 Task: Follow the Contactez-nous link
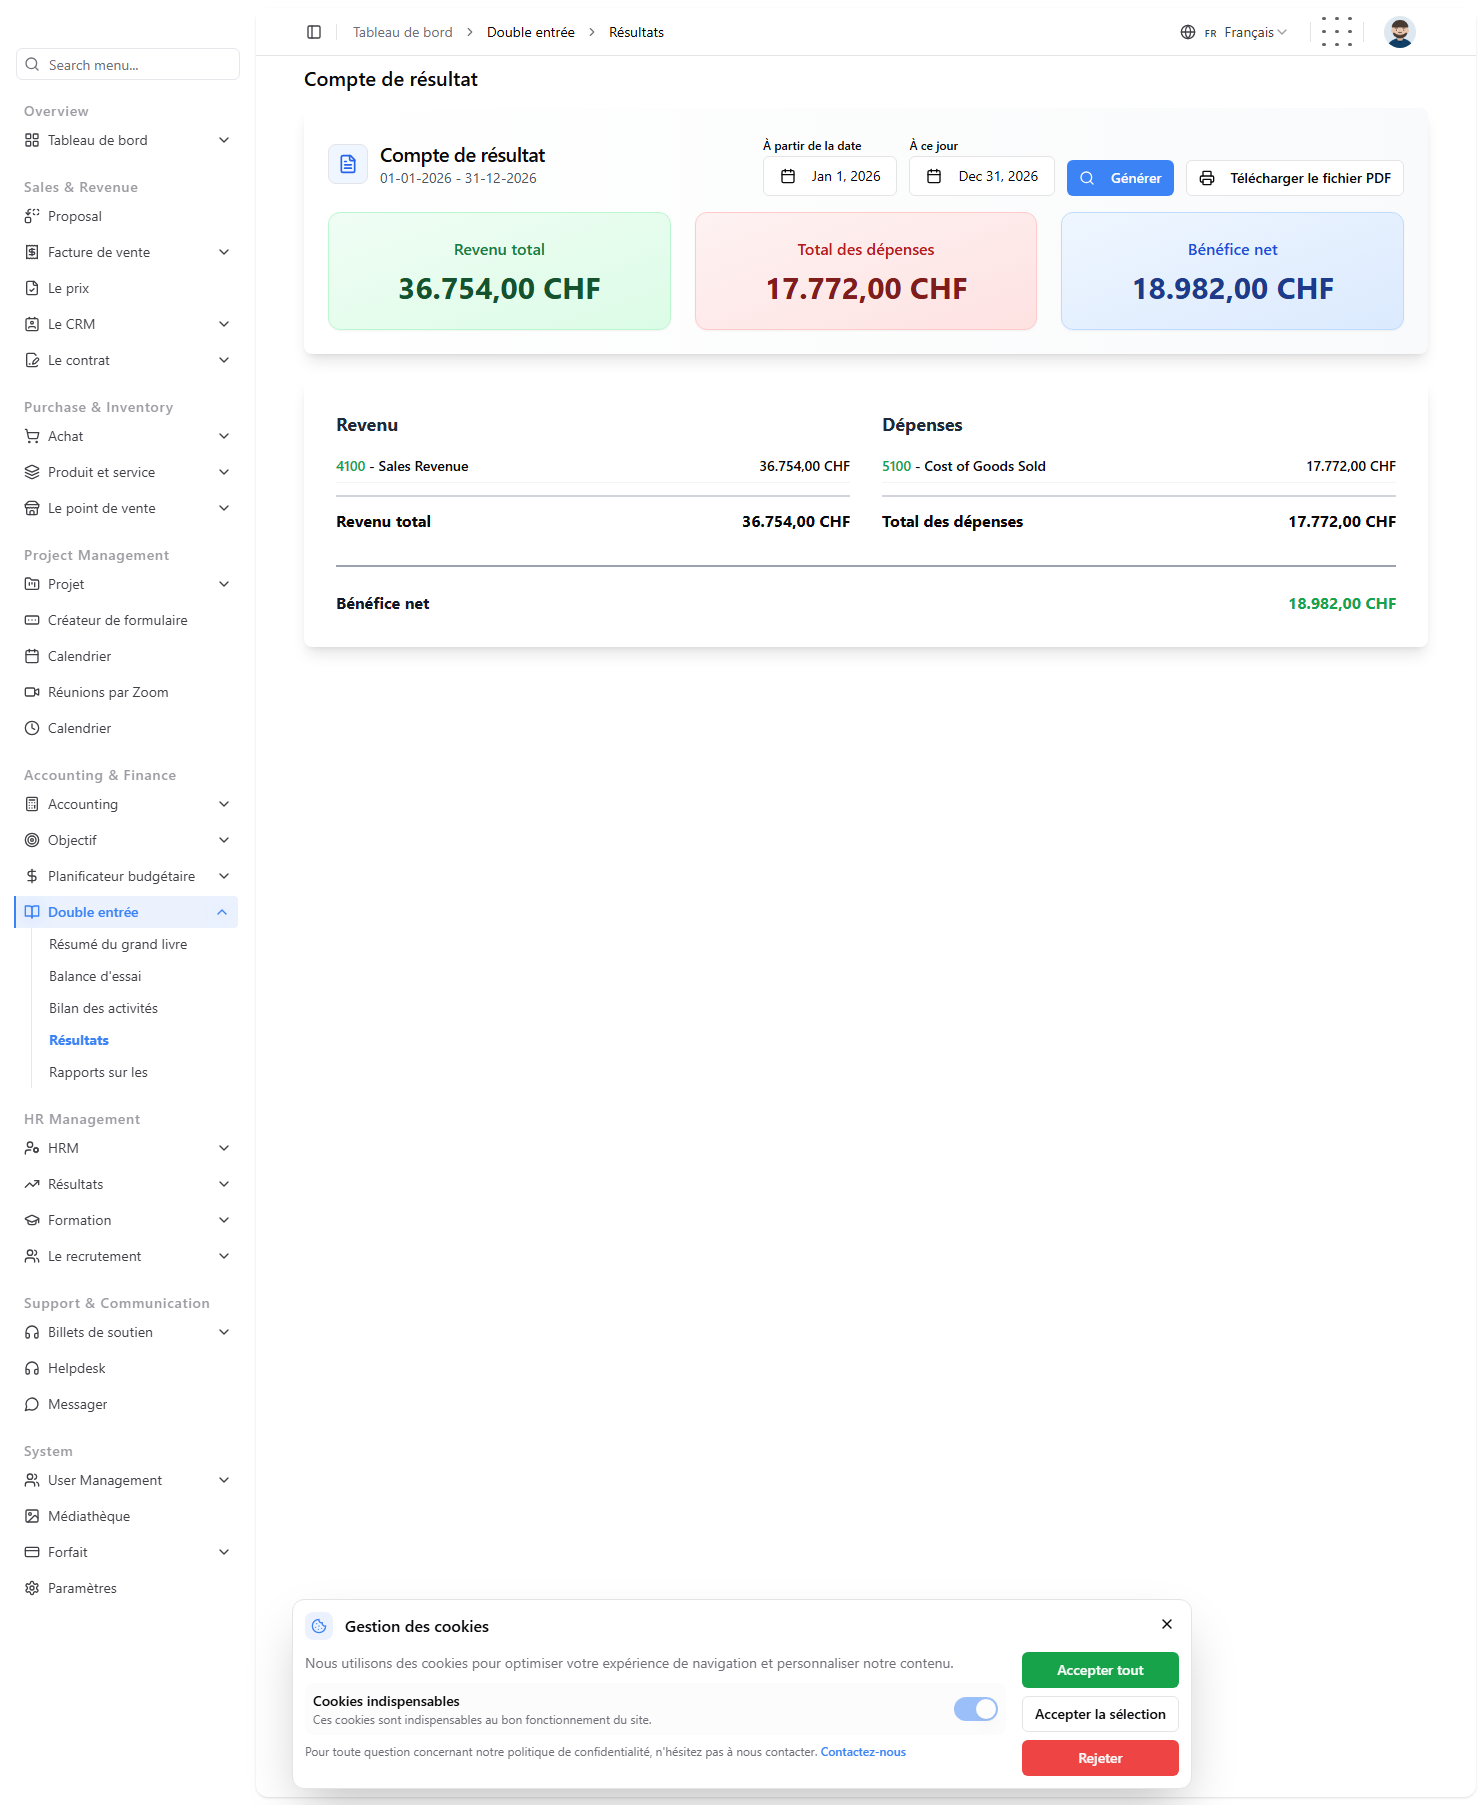coord(863,1752)
